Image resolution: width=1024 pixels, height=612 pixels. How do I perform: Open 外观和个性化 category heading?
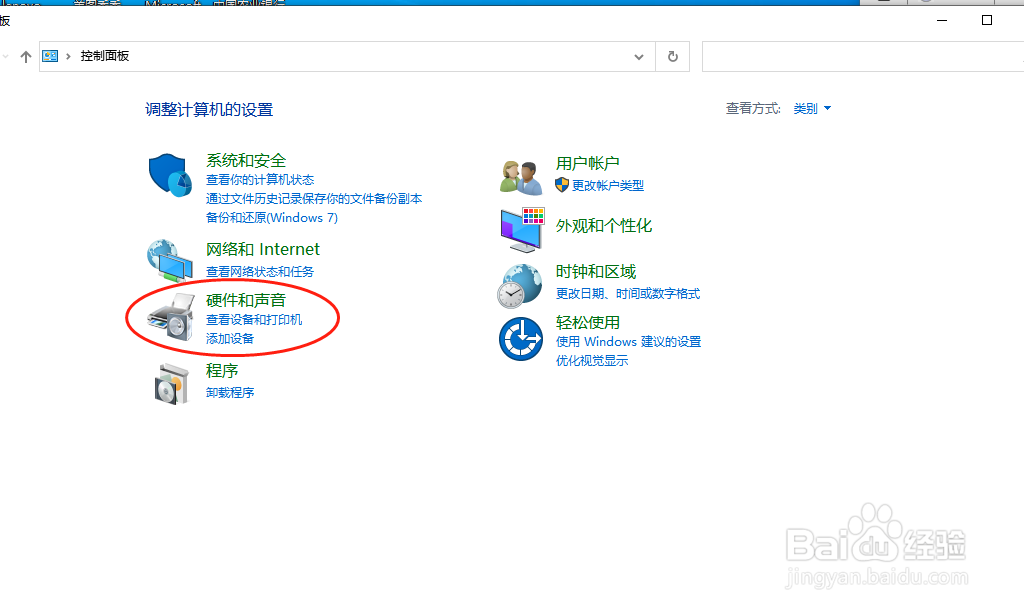coord(604,226)
